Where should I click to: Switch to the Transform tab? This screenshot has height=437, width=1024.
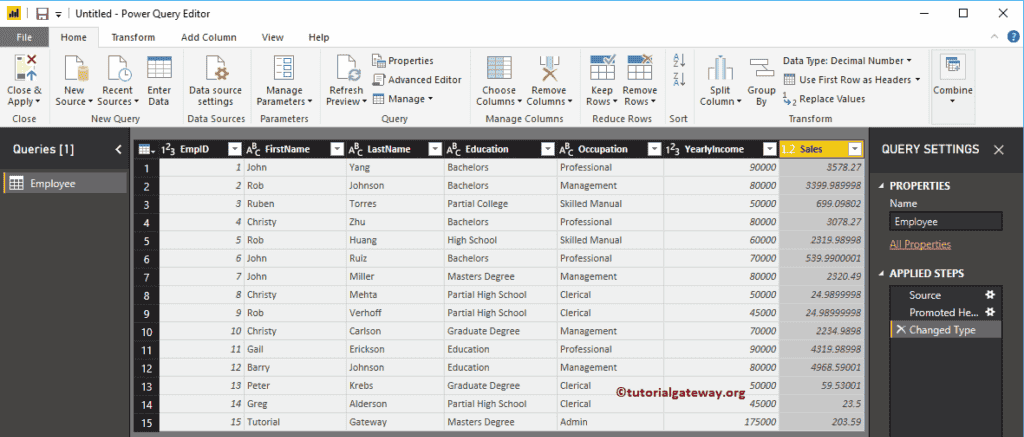click(133, 37)
